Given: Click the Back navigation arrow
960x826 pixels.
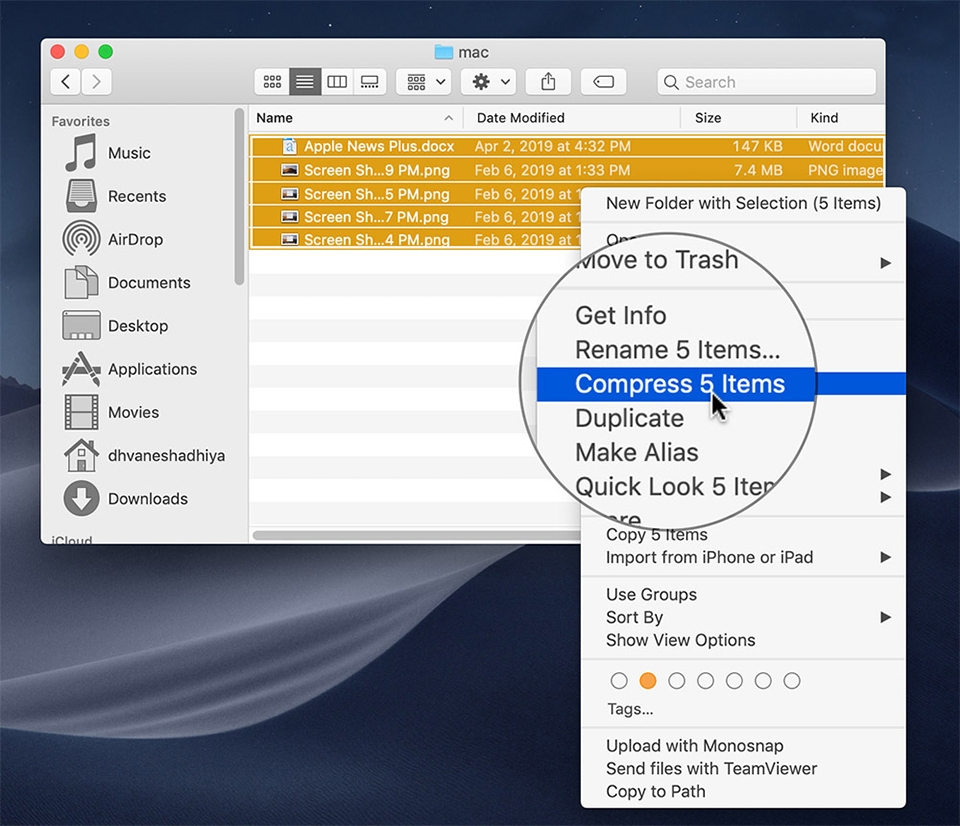Looking at the screenshot, I should 66,82.
